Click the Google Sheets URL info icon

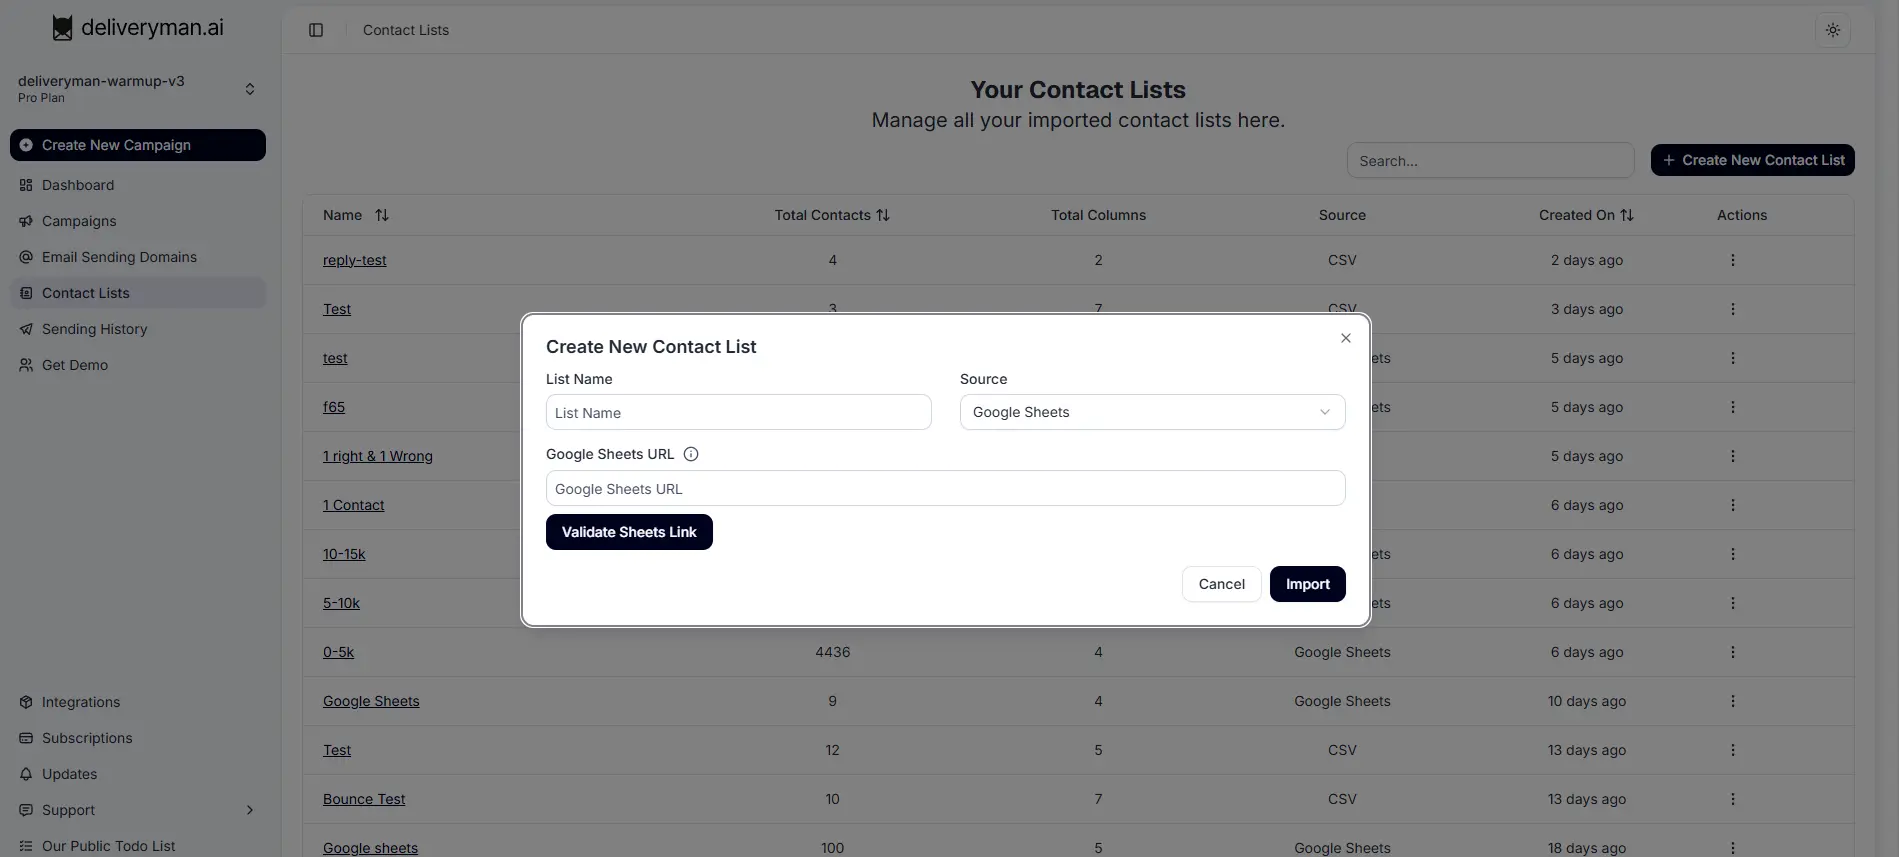coord(691,454)
